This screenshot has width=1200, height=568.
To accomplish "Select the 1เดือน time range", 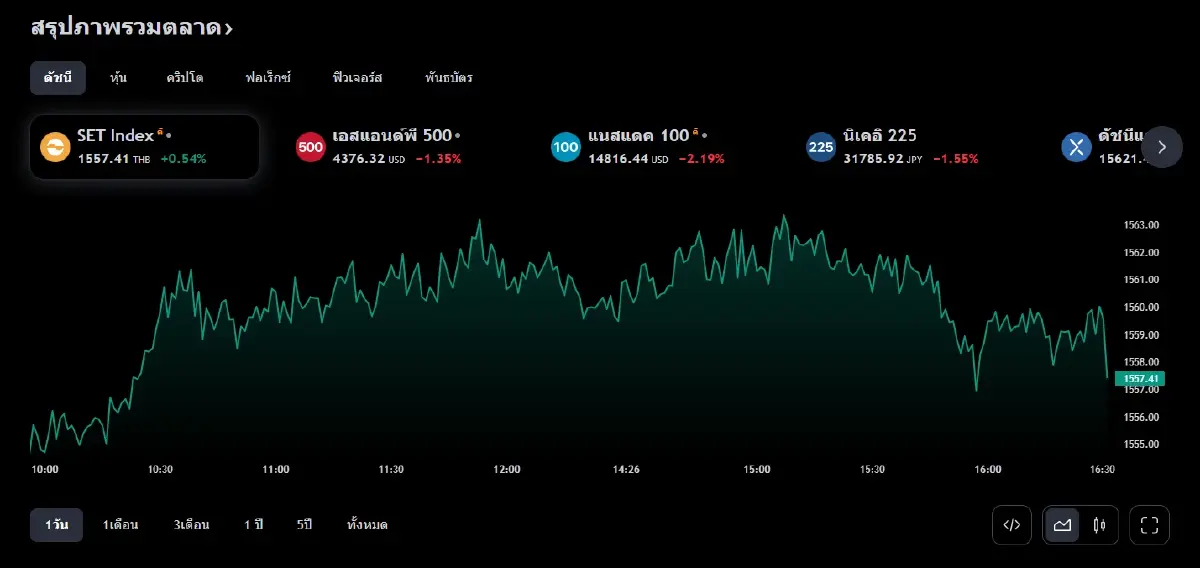I will (120, 525).
